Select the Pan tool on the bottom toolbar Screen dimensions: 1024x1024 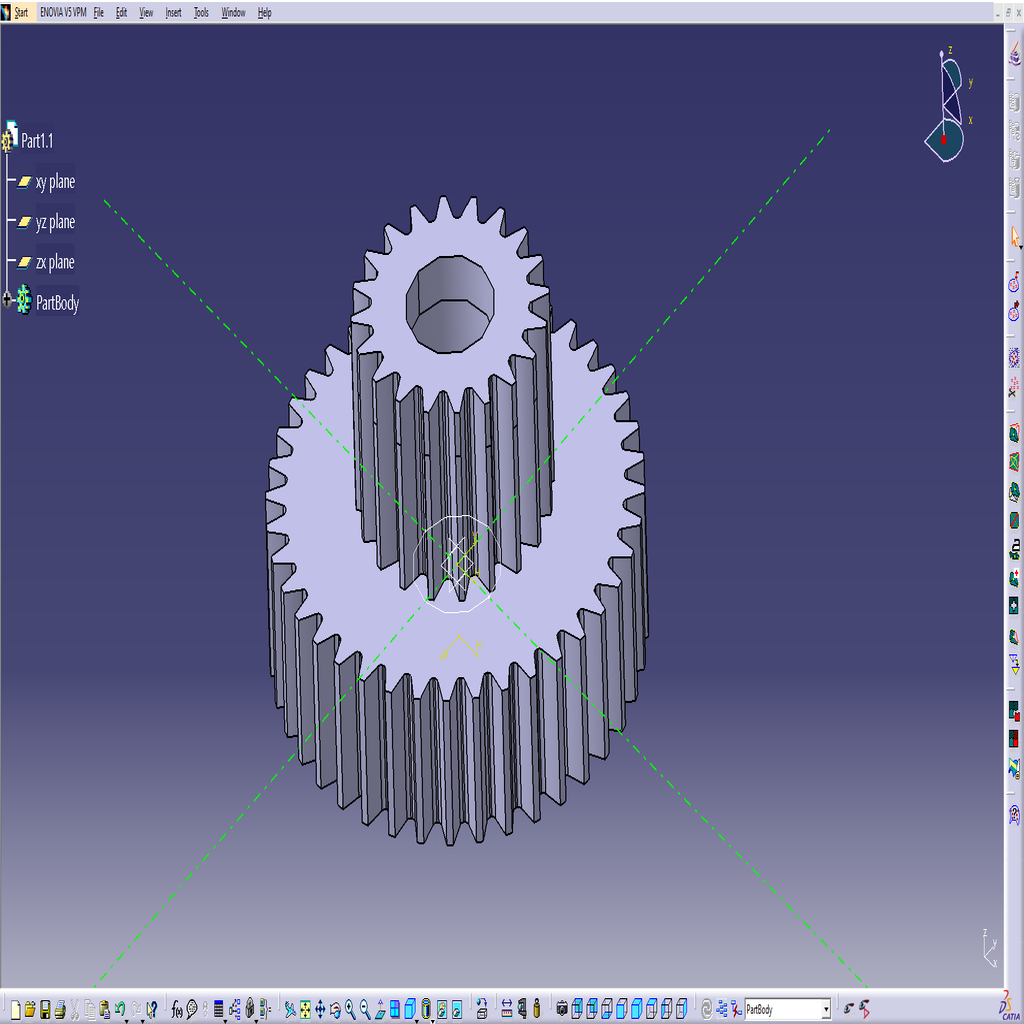point(321,1009)
